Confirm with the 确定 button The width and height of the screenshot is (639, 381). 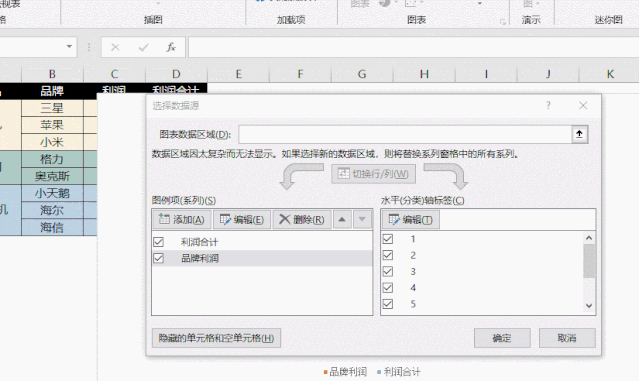coord(502,338)
